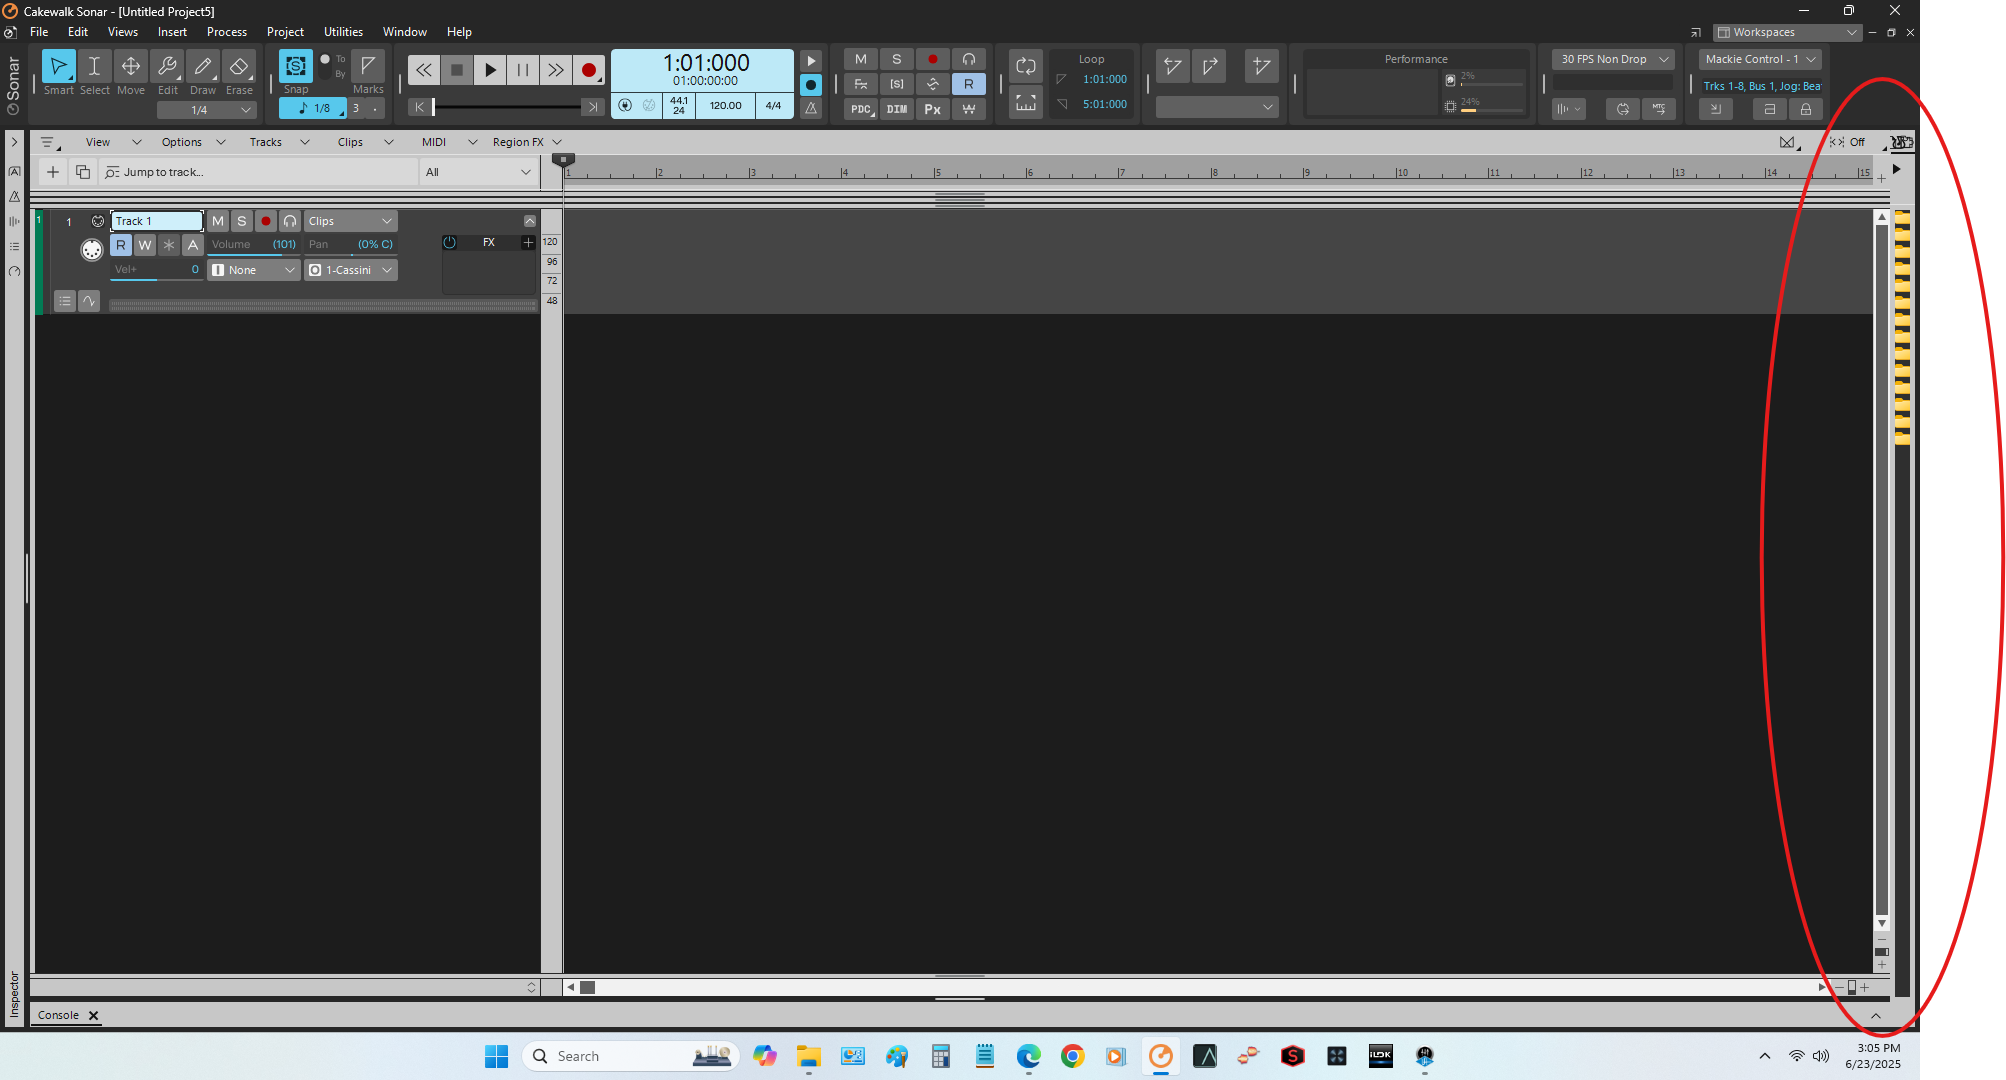Image resolution: width=2006 pixels, height=1080 pixels.
Task: Rewind the transport
Action: [x=424, y=70]
